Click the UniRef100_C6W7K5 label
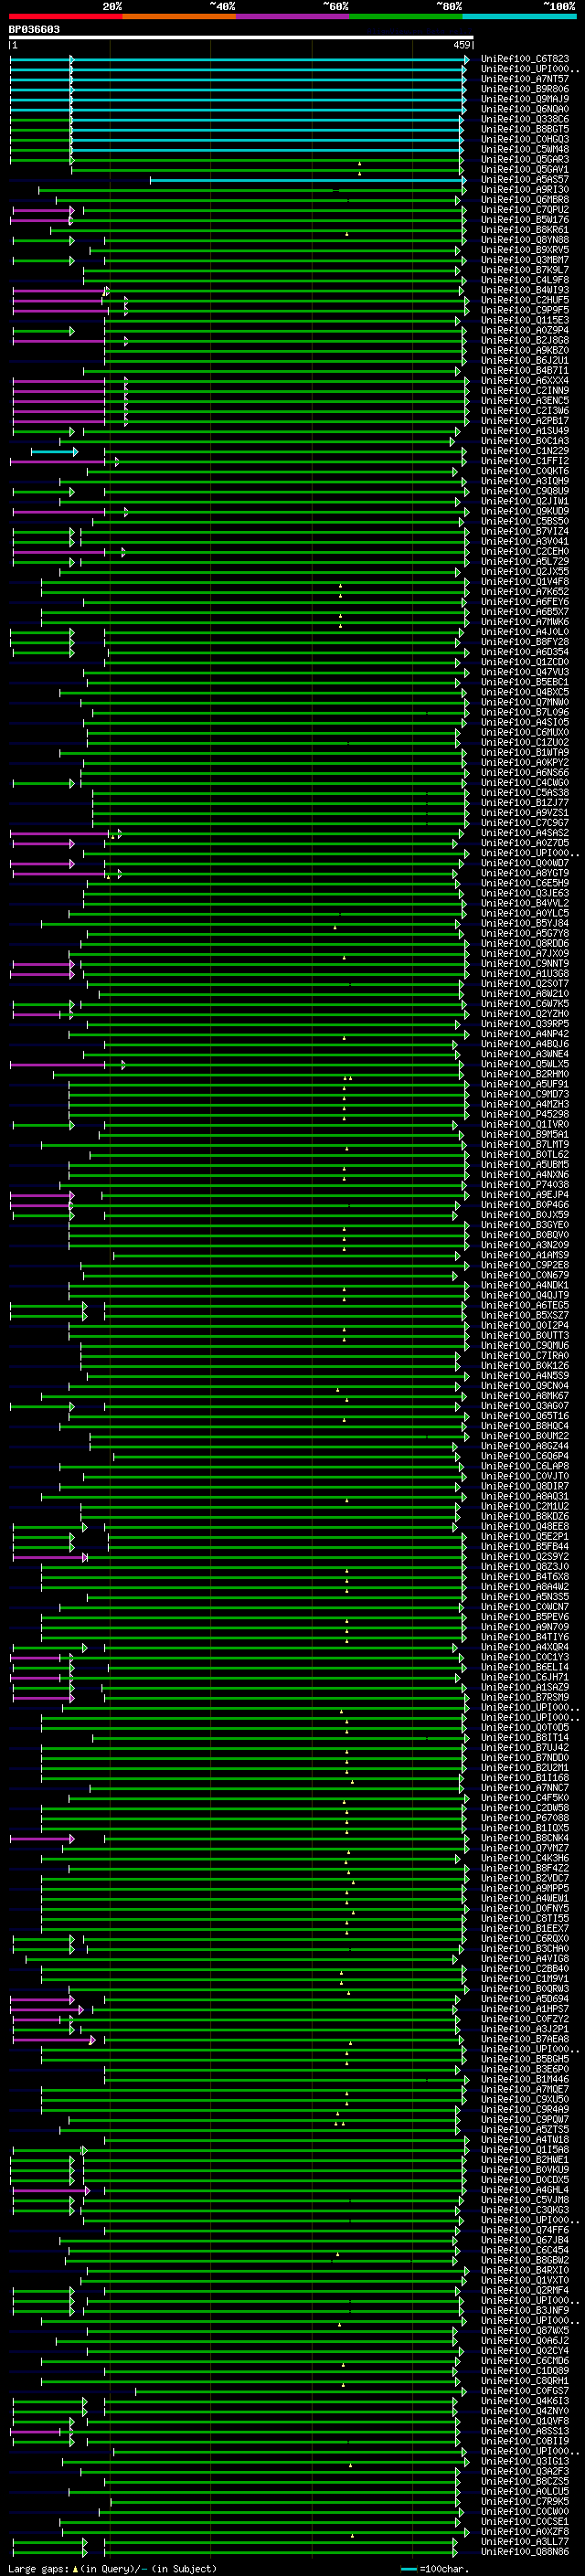The image size is (585, 2576). pyautogui.click(x=525, y=1004)
